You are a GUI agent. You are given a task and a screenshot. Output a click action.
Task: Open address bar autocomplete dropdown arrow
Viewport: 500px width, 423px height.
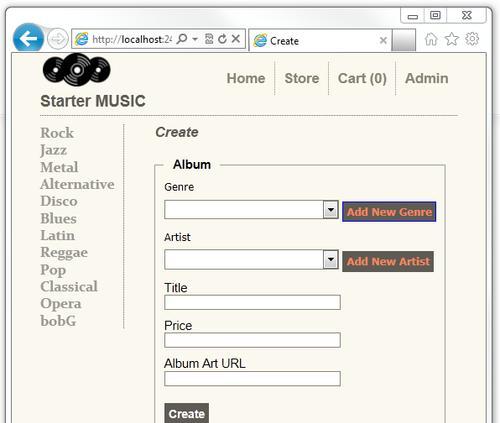195,39
